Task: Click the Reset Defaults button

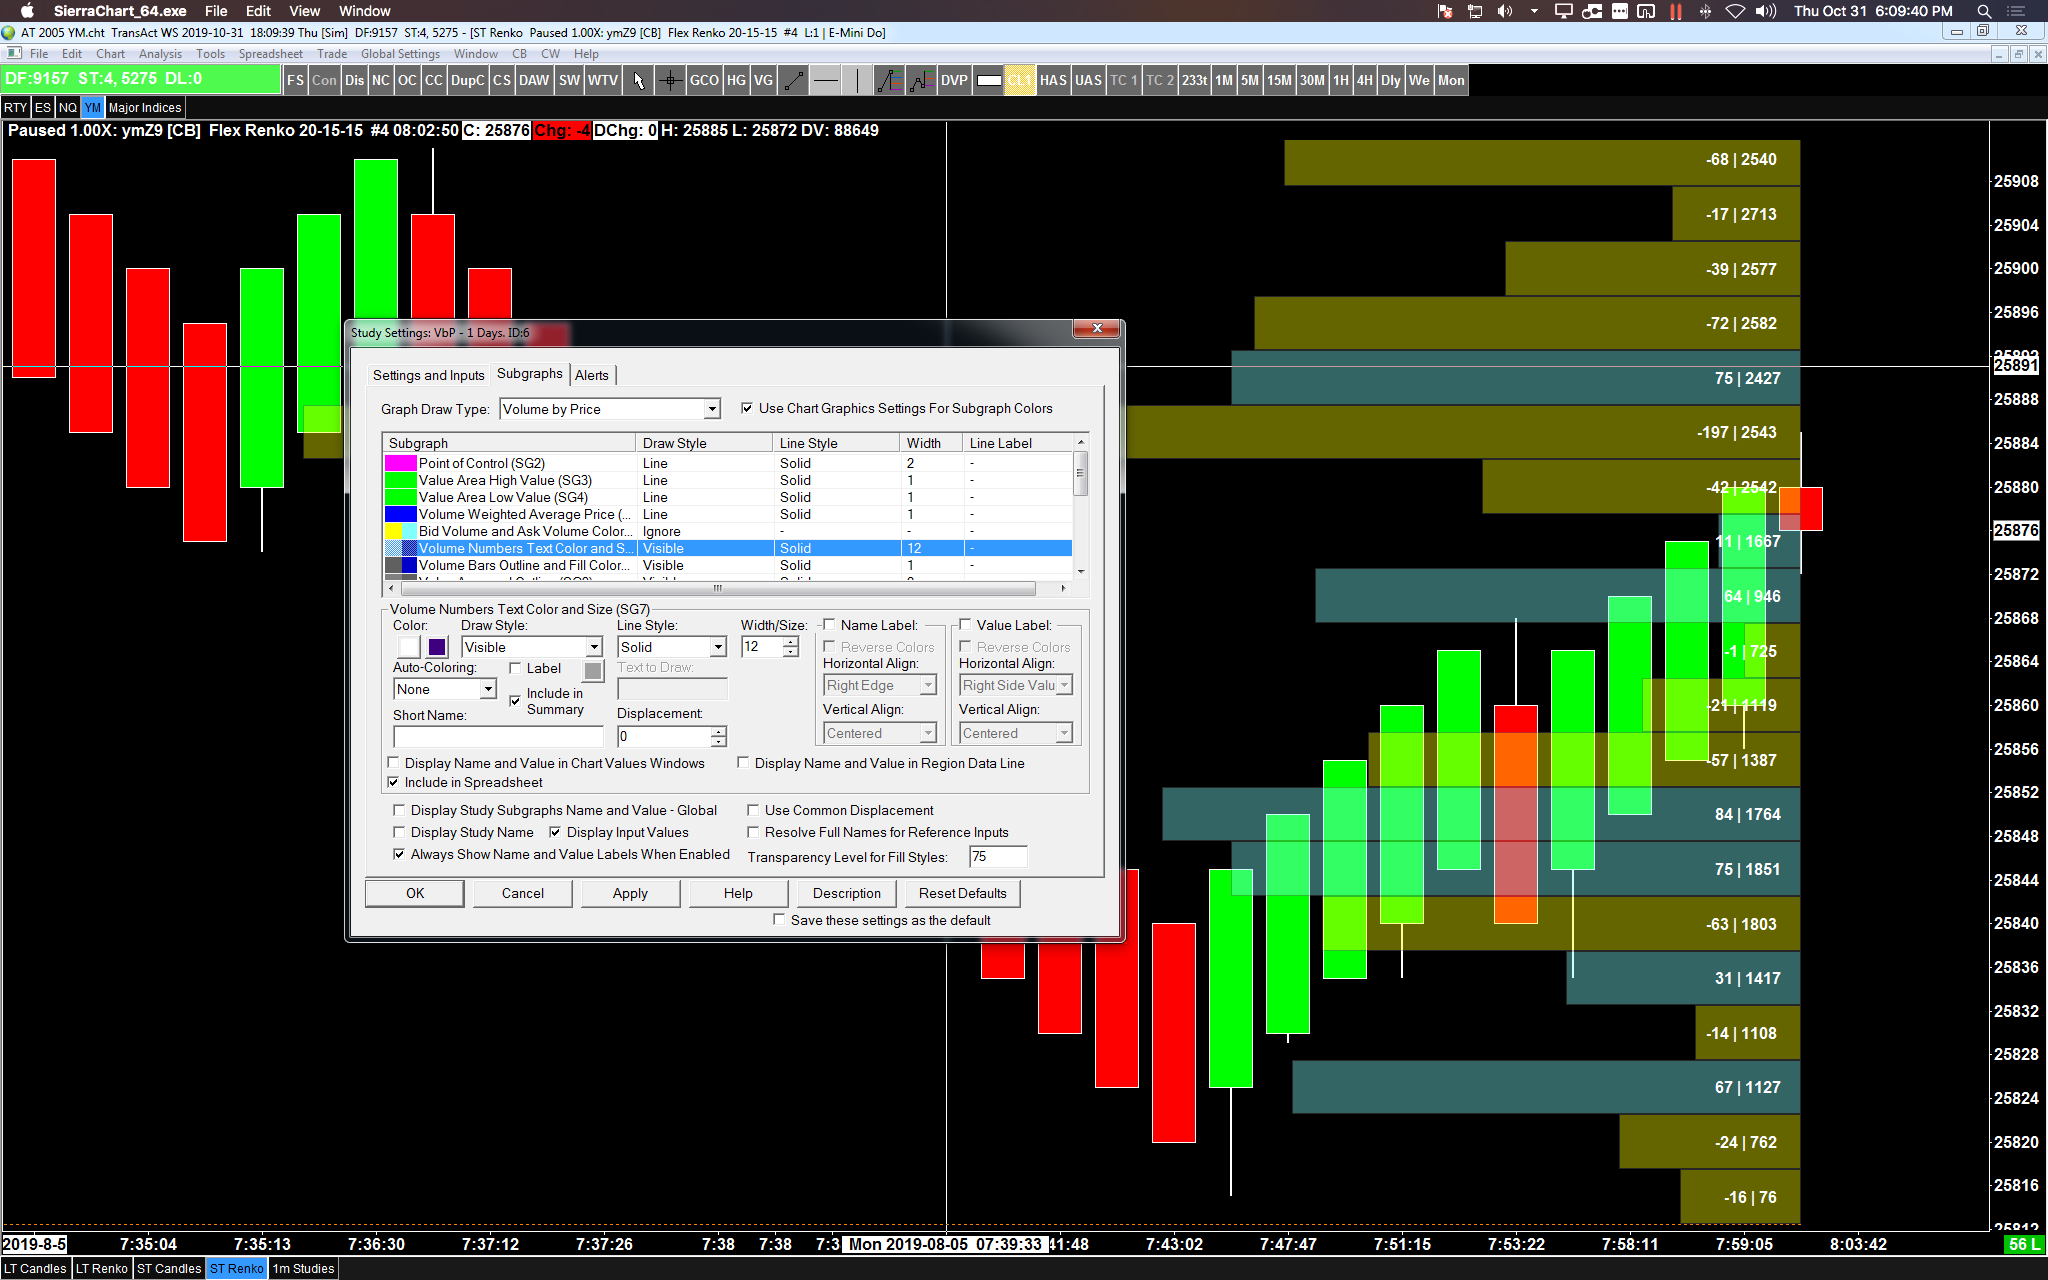Action: [x=962, y=893]
